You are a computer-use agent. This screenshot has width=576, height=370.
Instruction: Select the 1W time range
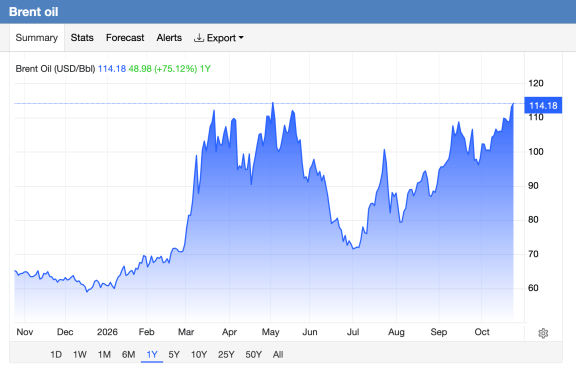point(80,355)
